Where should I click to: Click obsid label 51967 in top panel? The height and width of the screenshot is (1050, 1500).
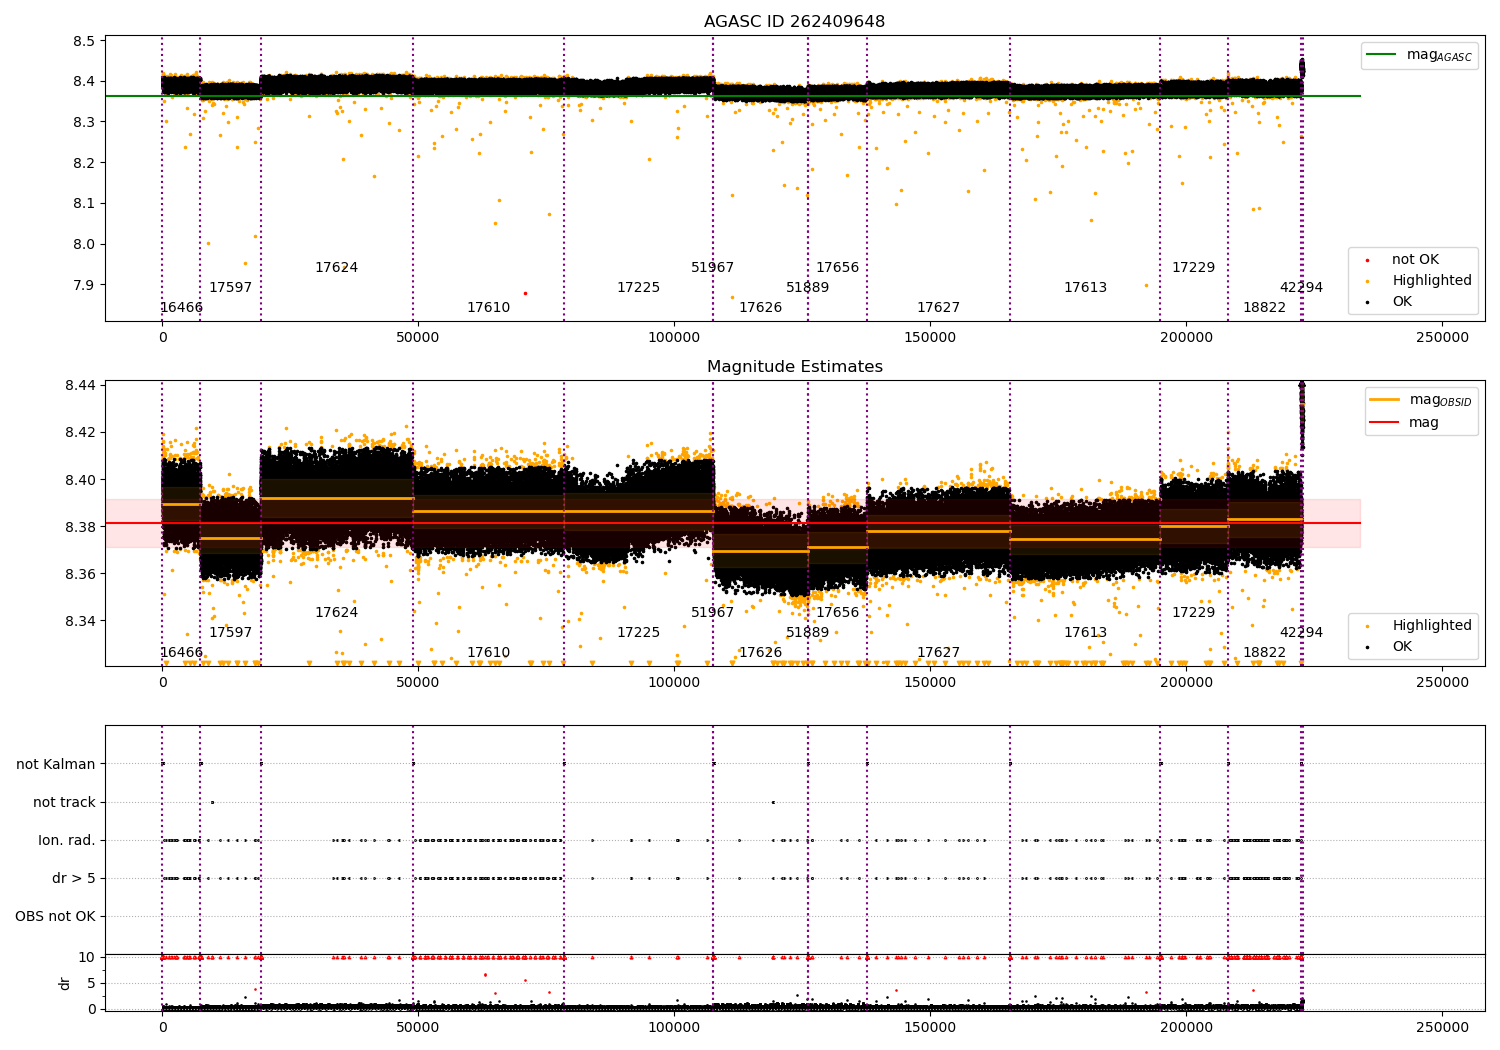click(x=712, y=268)
